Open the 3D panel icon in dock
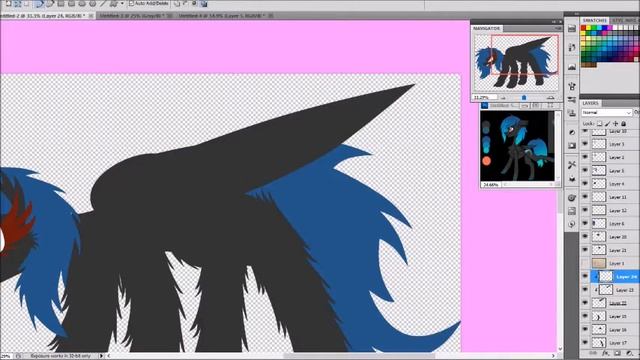The height and width of the screenshot is (360, 640). coord(572,179)
